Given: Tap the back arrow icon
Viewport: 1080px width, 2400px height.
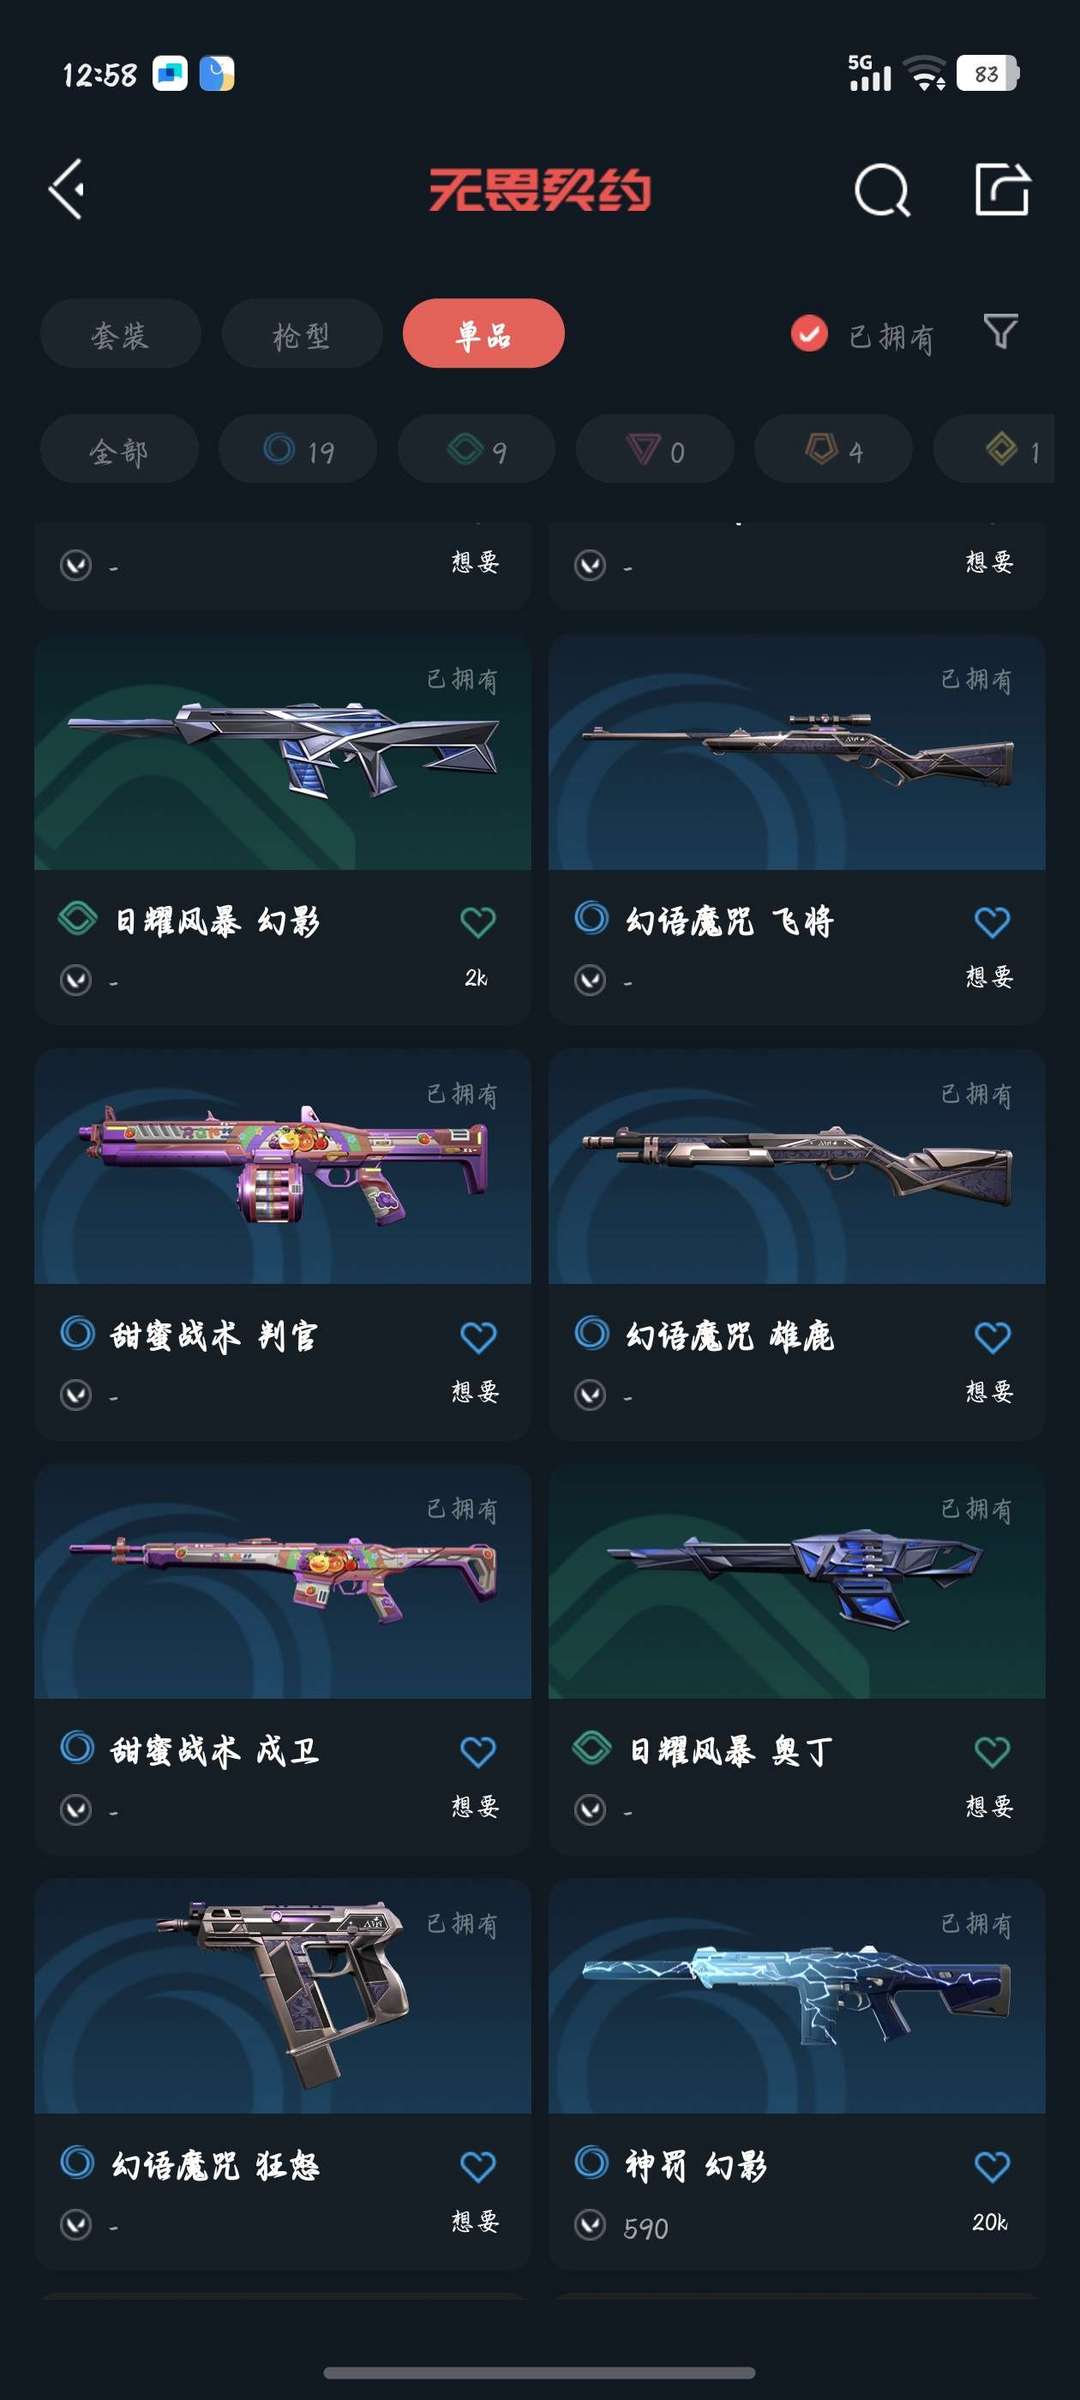Looking at the screenshot, I should [66, 189].
